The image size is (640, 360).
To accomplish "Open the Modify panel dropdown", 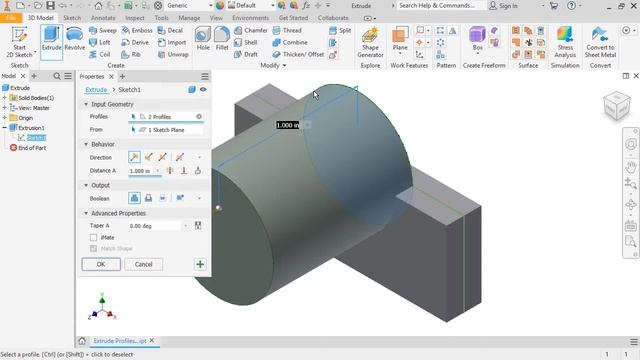I will click(x=273, y=65).
